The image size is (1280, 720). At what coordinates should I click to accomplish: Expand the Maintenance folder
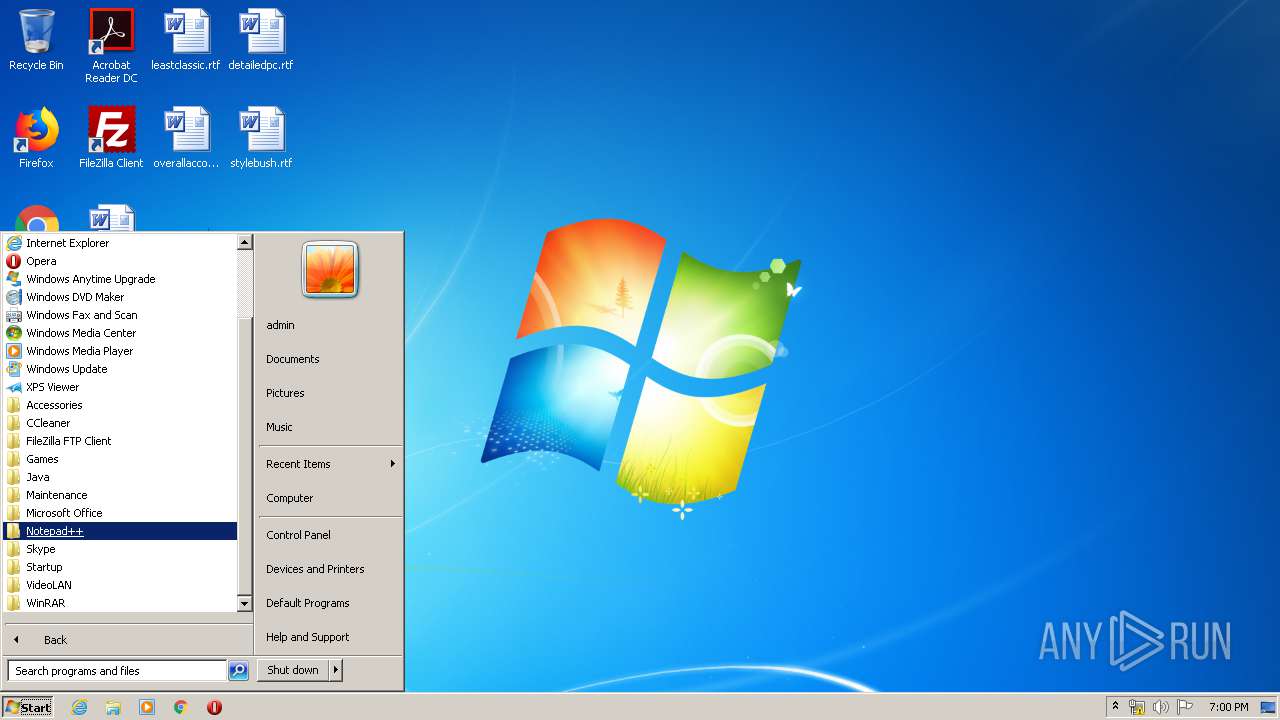[120, 495]
